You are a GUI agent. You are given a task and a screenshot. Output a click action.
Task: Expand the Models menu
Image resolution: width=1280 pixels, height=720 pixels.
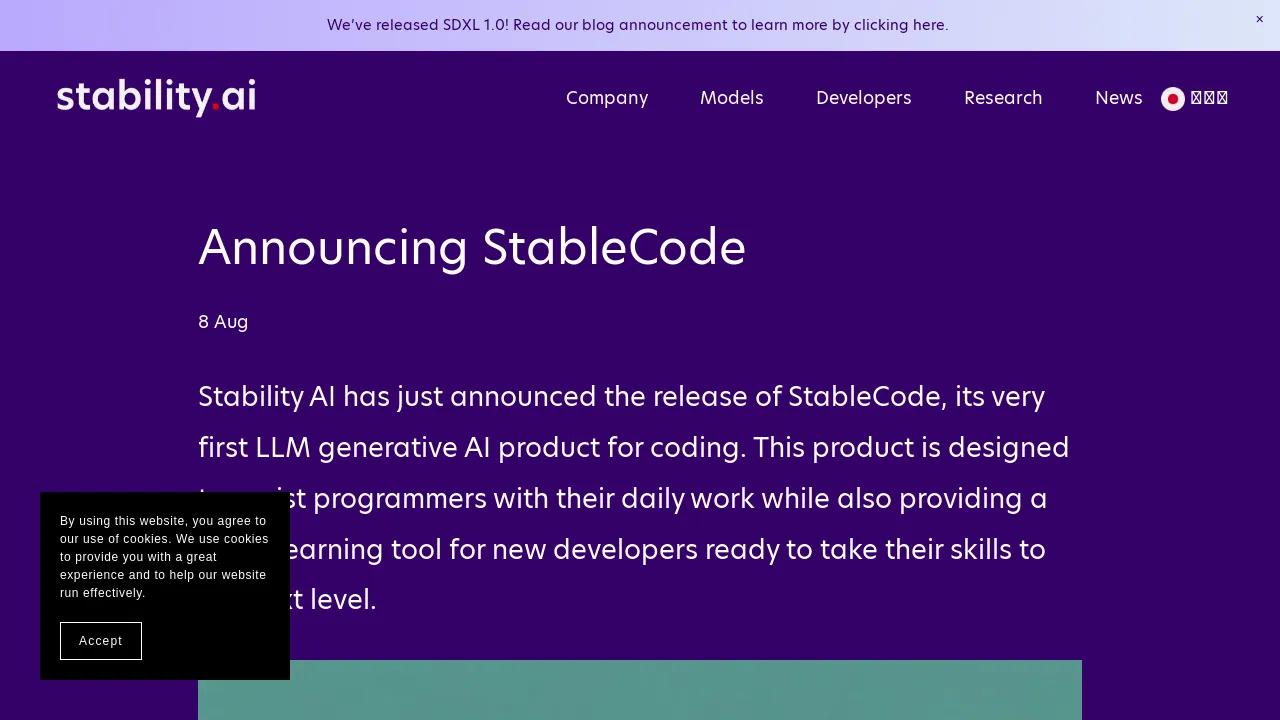click(x=731, y=98)
